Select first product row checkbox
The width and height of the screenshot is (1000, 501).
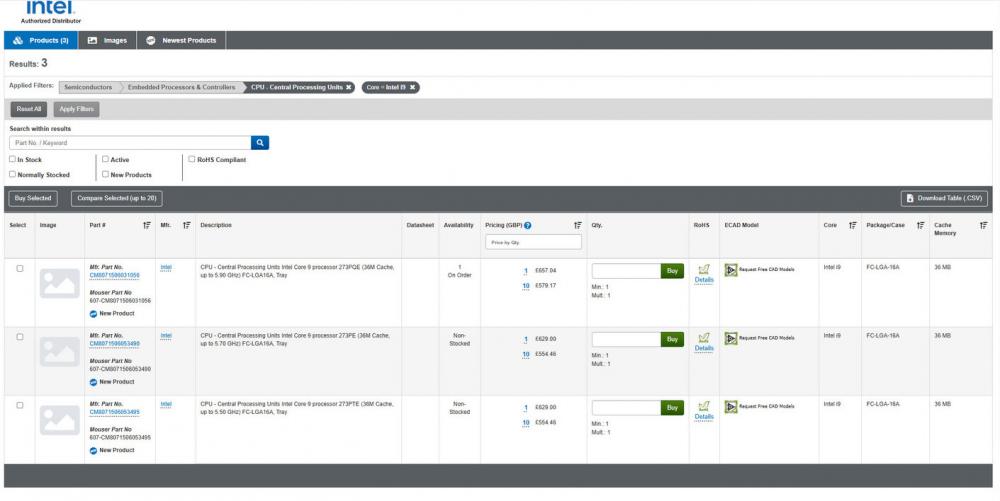pos(19,268)
